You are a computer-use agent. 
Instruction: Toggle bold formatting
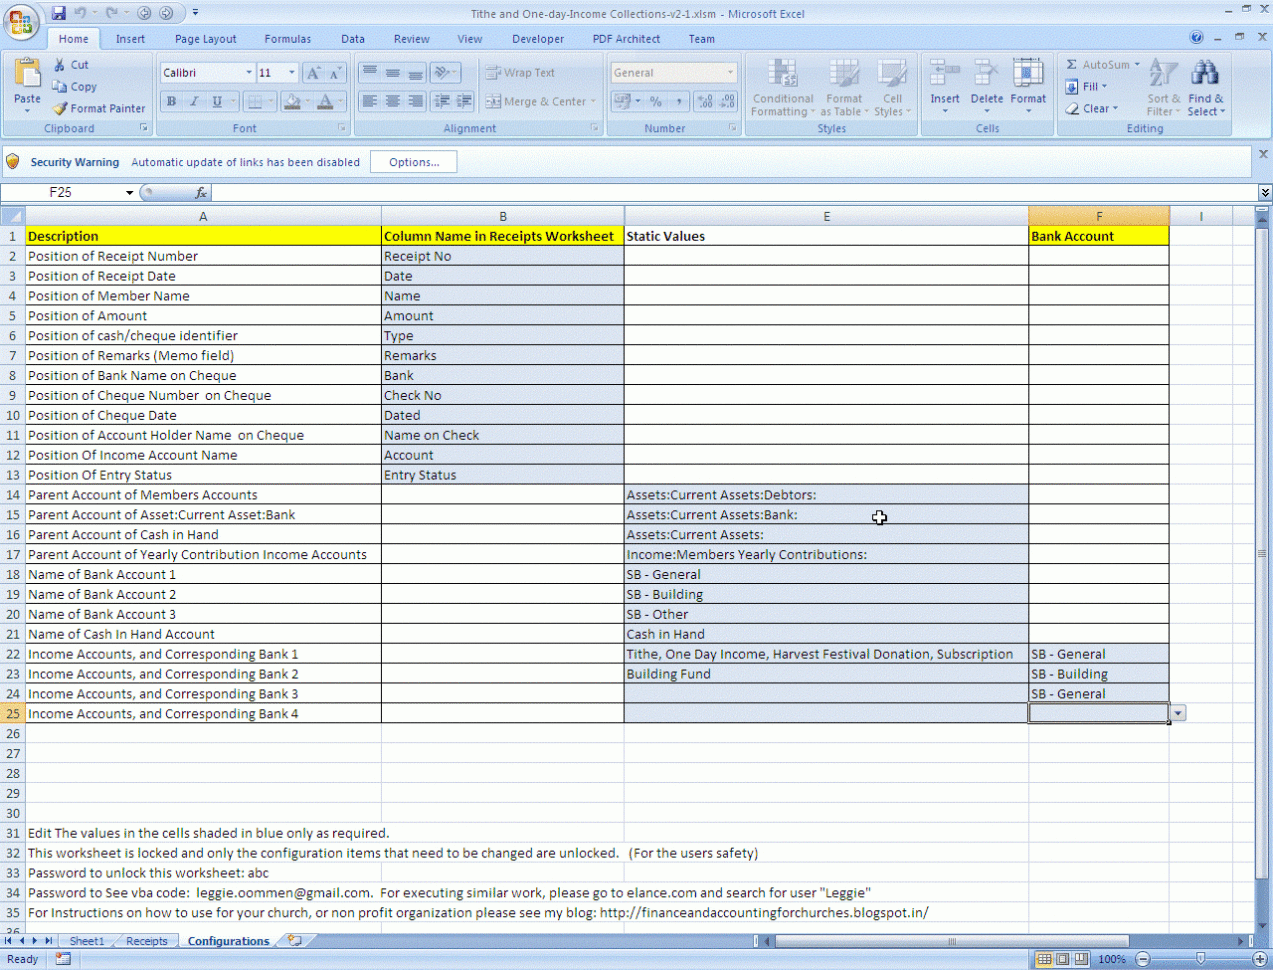pyautogui.click(x=170, y=102)
